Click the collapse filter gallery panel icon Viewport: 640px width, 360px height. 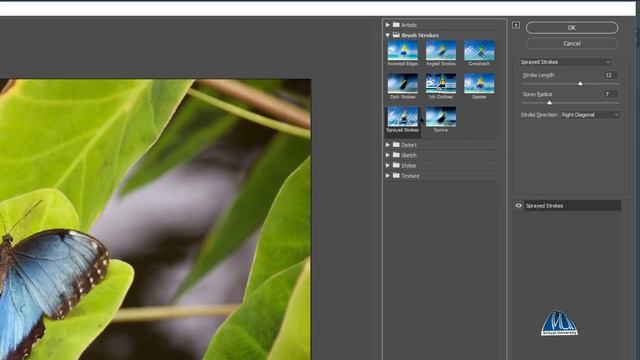tap(516, 25)
